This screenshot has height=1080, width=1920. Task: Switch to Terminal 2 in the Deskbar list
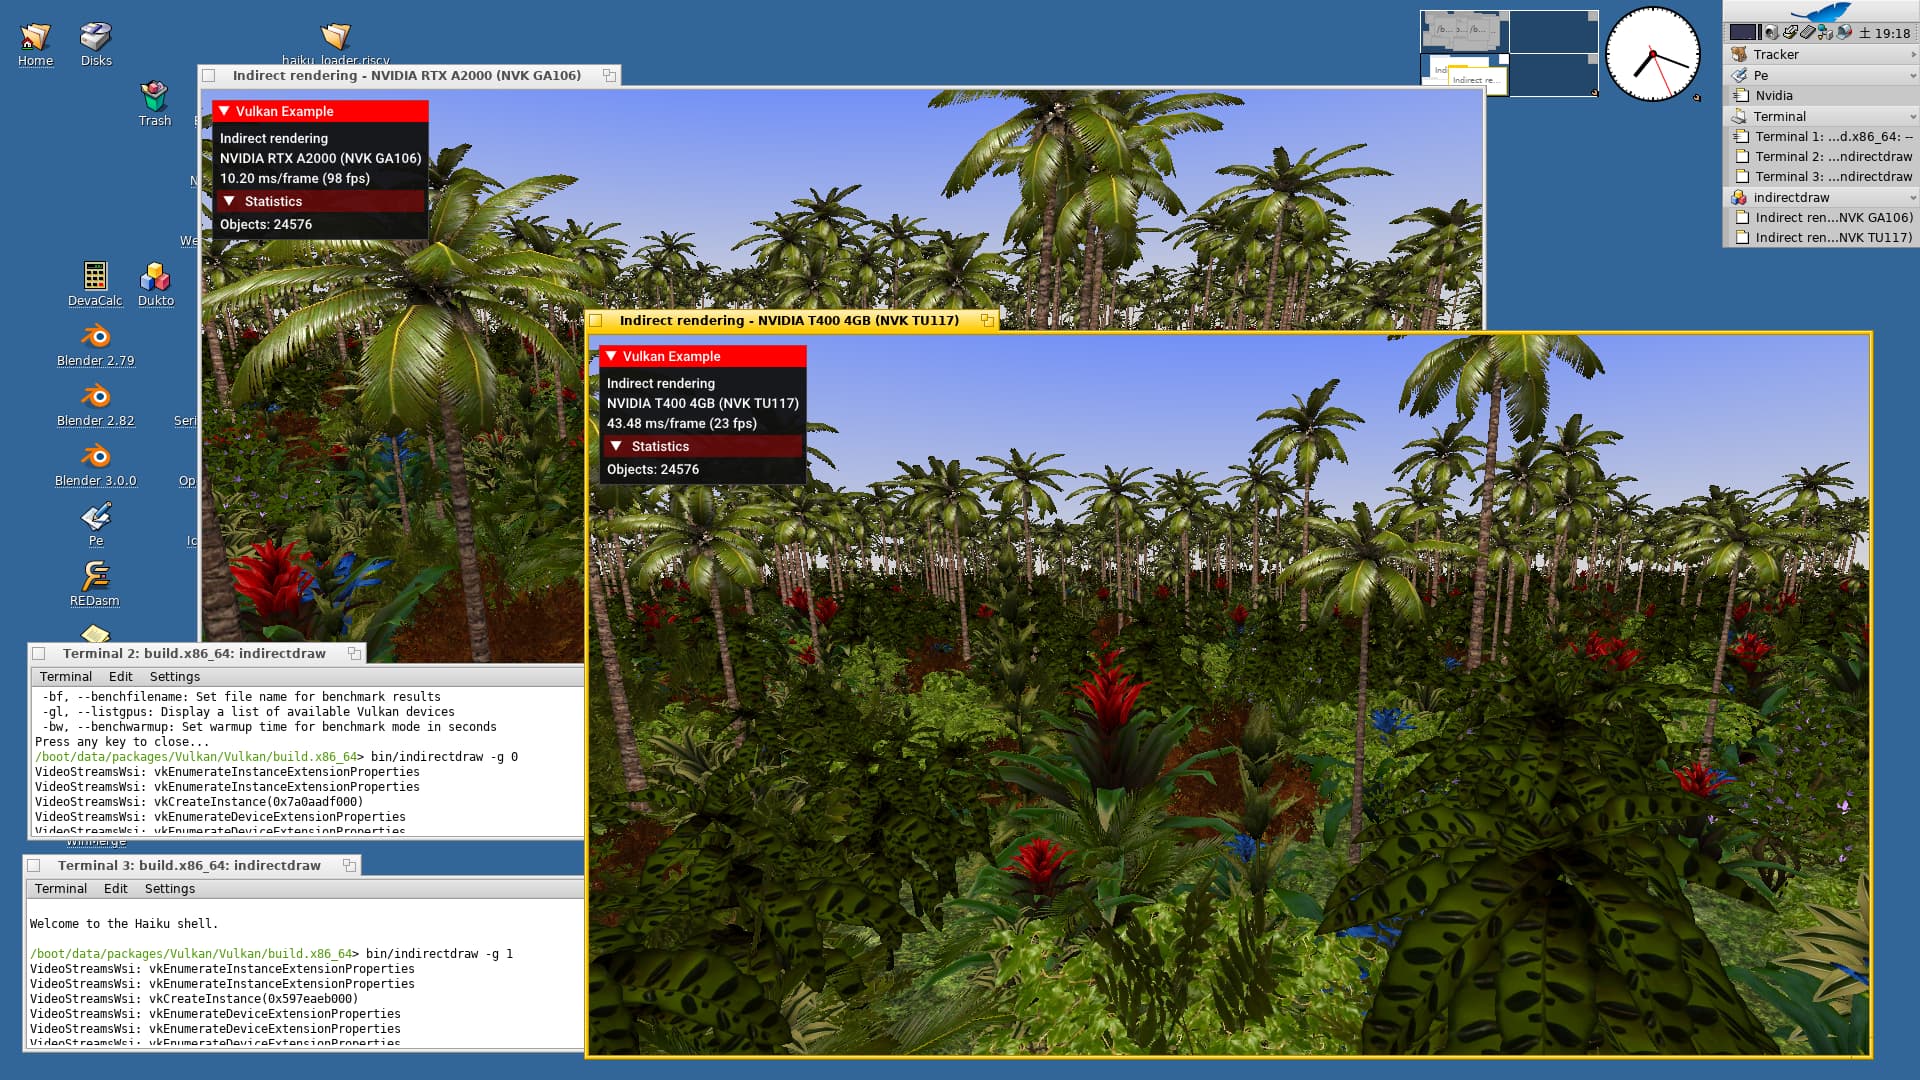1821,156
